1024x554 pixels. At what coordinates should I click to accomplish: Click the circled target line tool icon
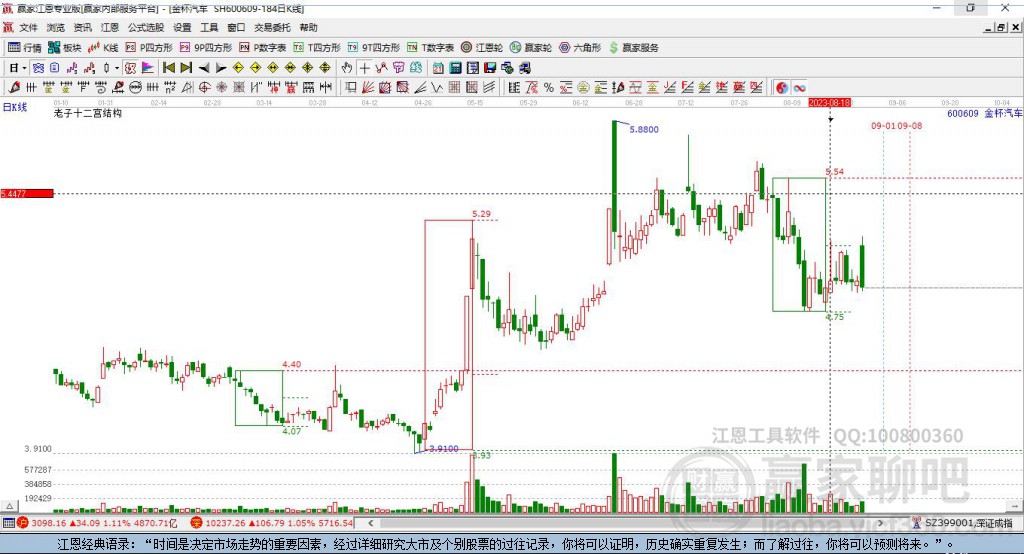(x=204, y=88)
